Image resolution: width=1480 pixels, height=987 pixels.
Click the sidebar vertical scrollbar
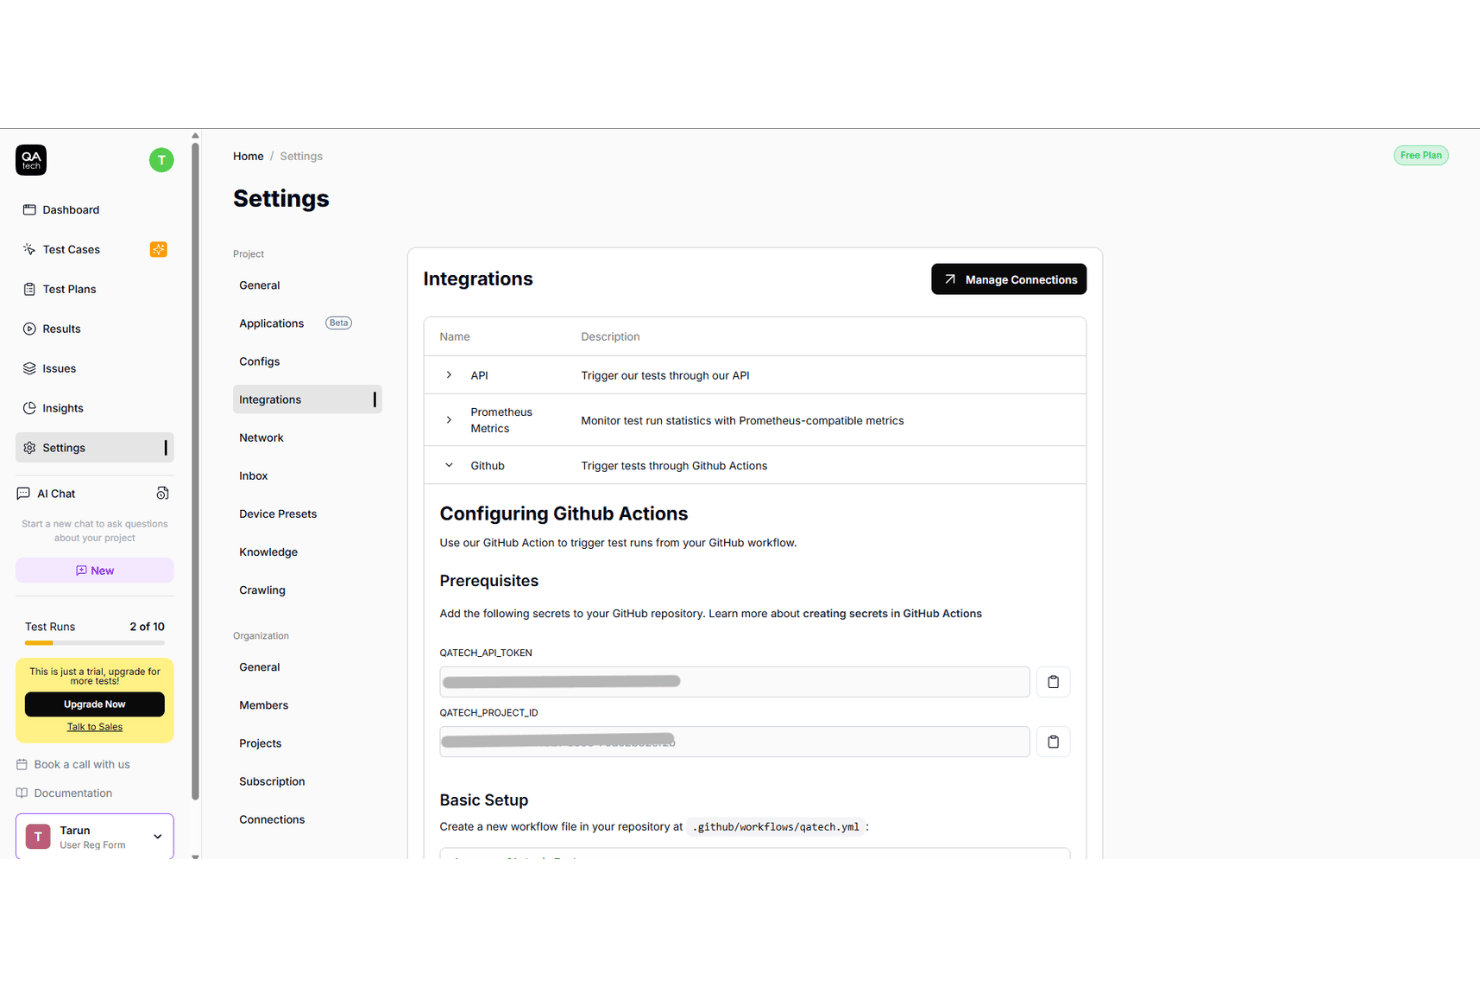195,470
